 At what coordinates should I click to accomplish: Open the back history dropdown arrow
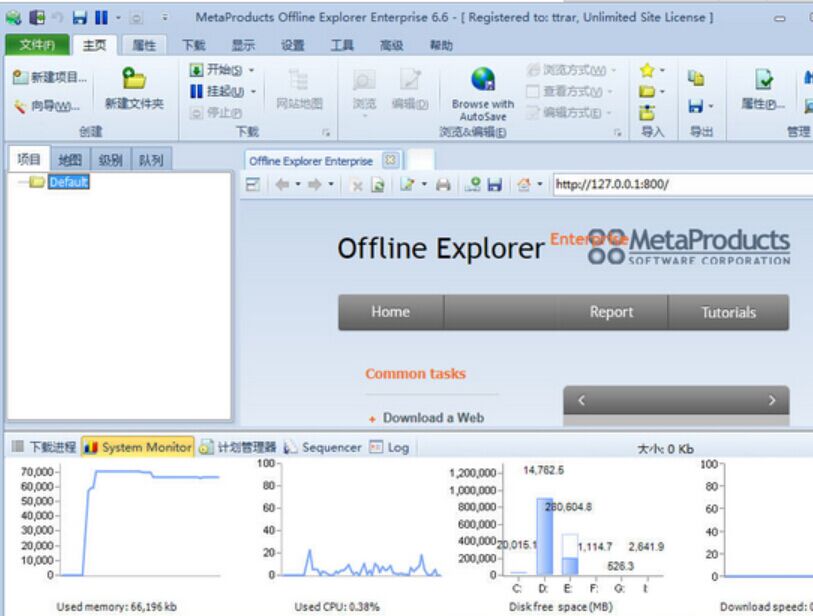(x=298, y=185)
